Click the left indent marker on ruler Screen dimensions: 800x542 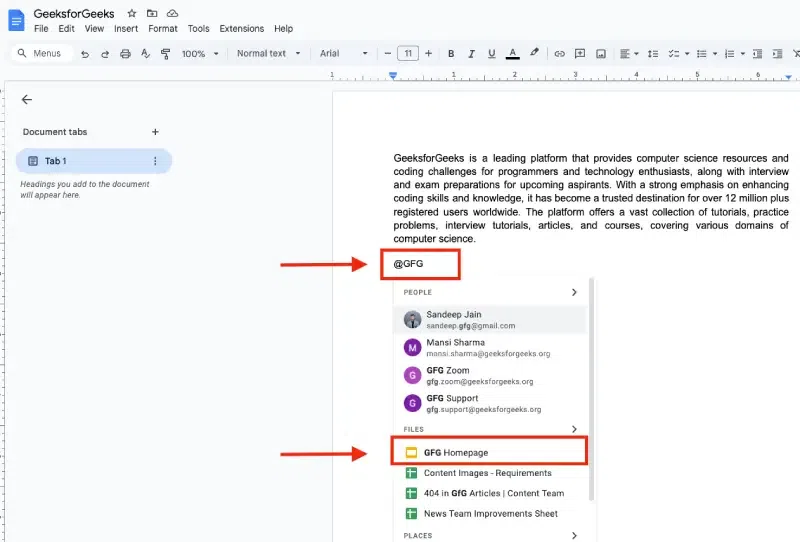coord(393,76)
